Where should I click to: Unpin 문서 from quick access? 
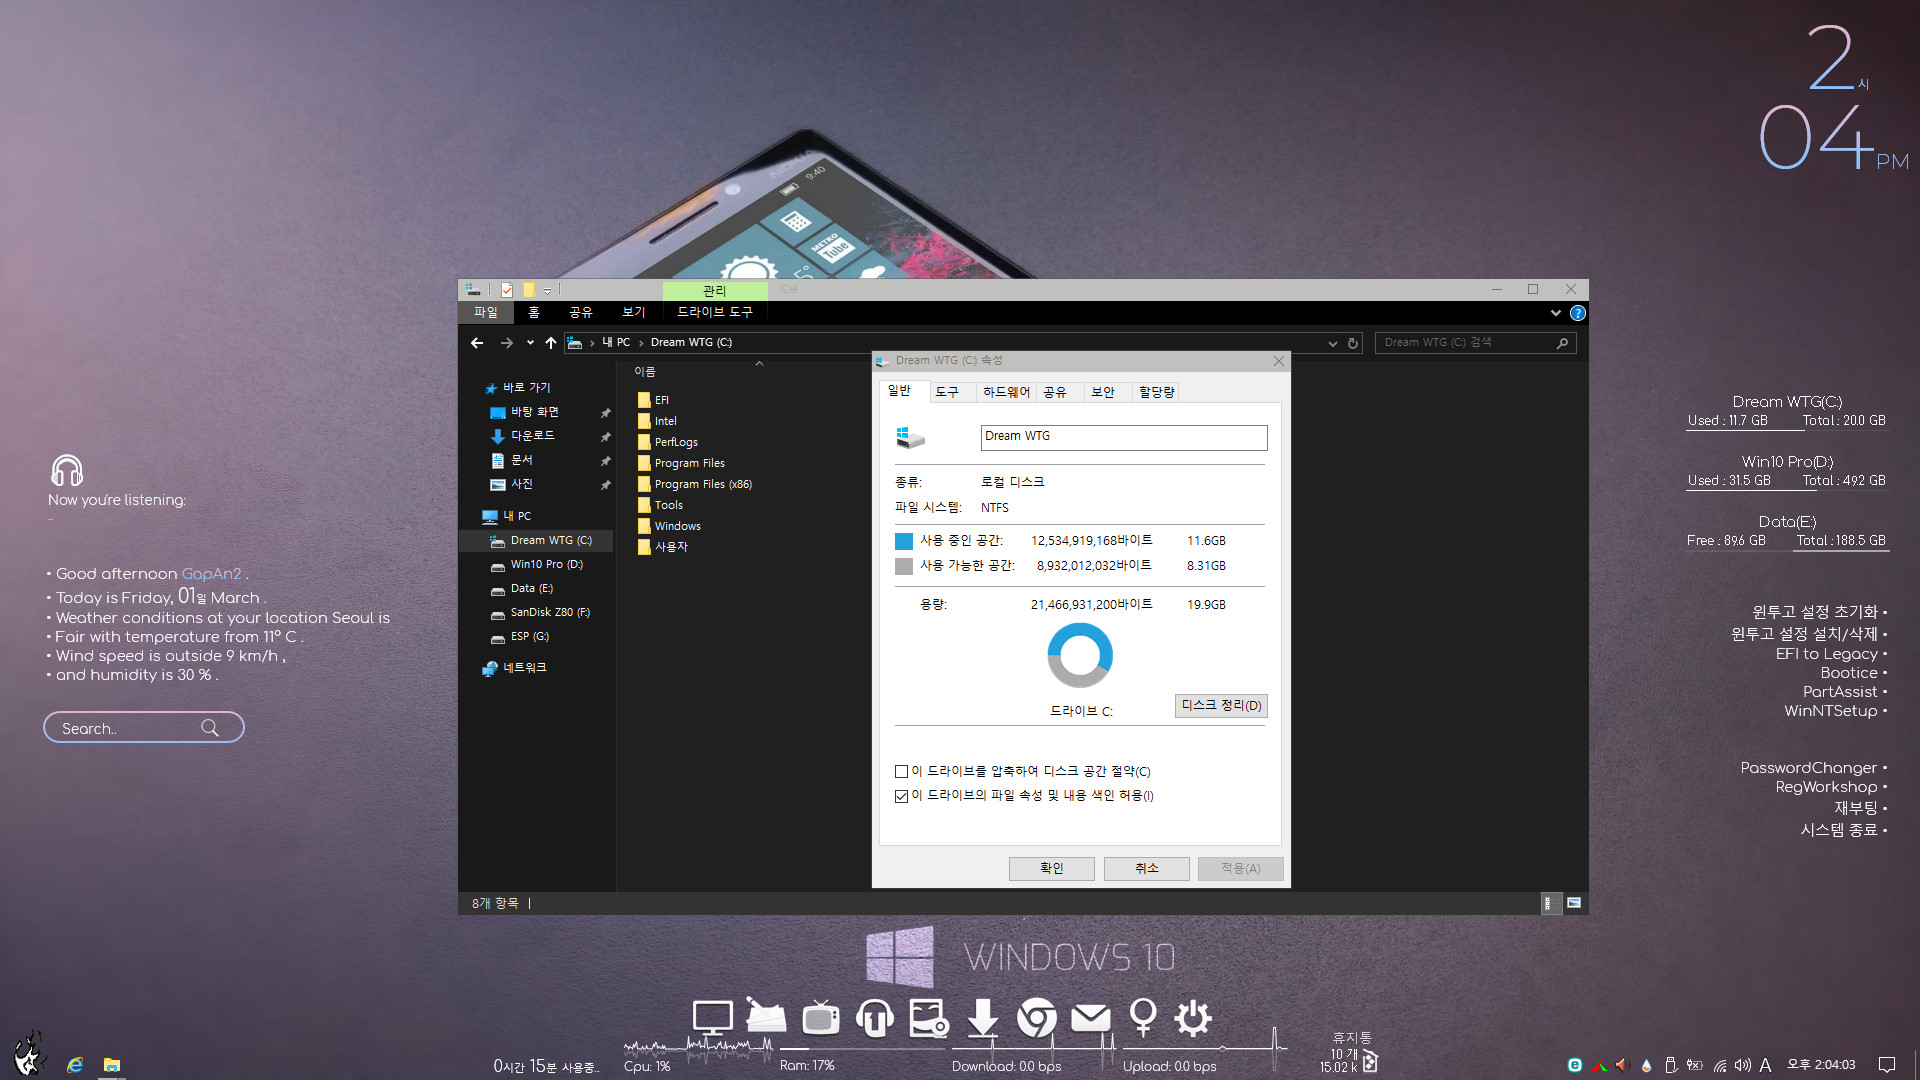pyautogui.click(x=605, y=461)
